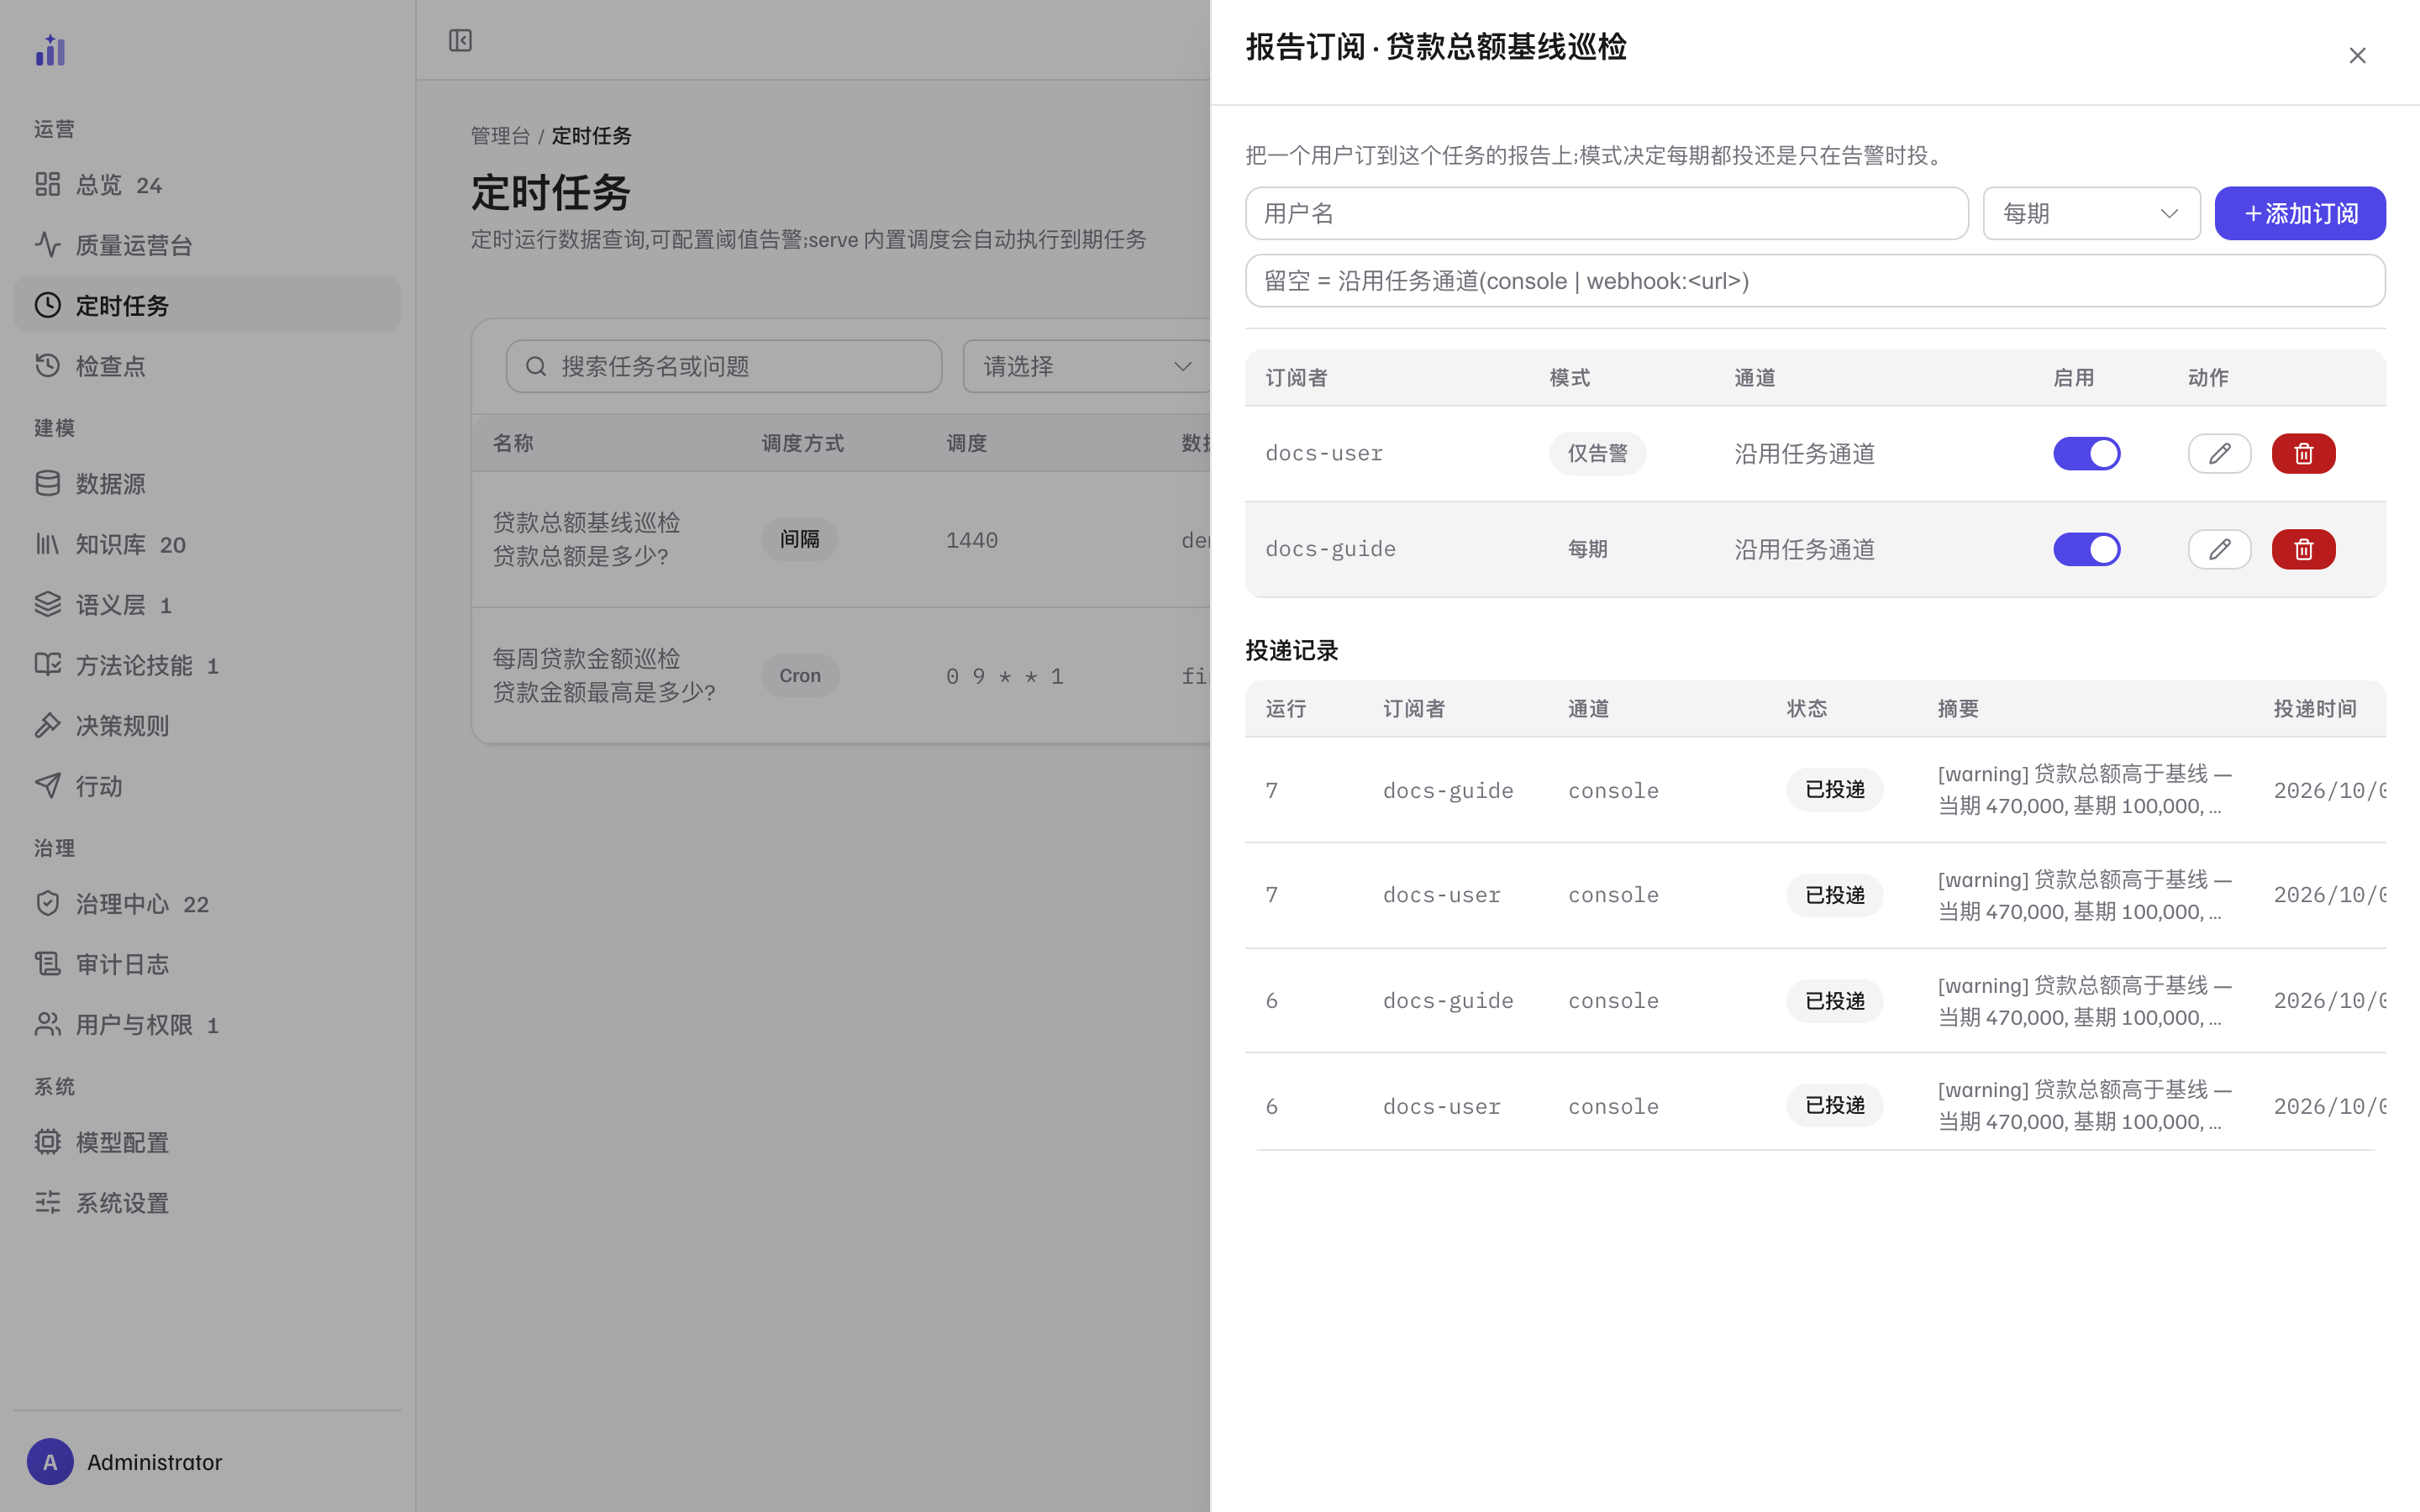
Task: Open the 请选择 filter dropdown
Action: point(1087,366)
